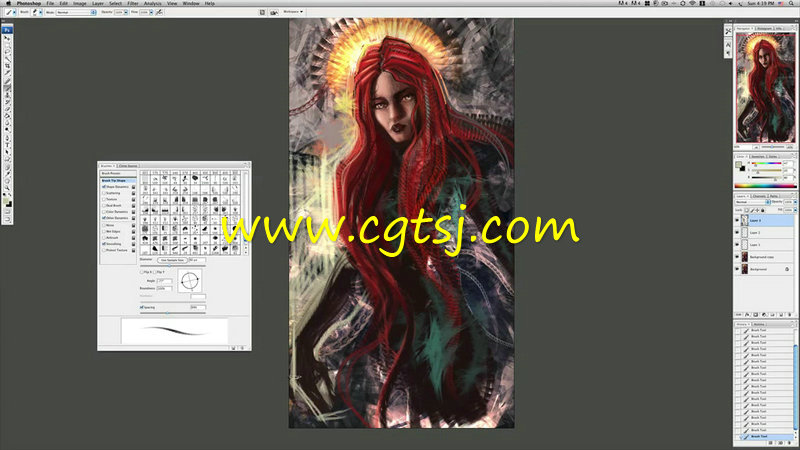Toggle the Shape Dynamics checkbox
The width and height of the screenshot is (800, 450).
pos(104,187)
